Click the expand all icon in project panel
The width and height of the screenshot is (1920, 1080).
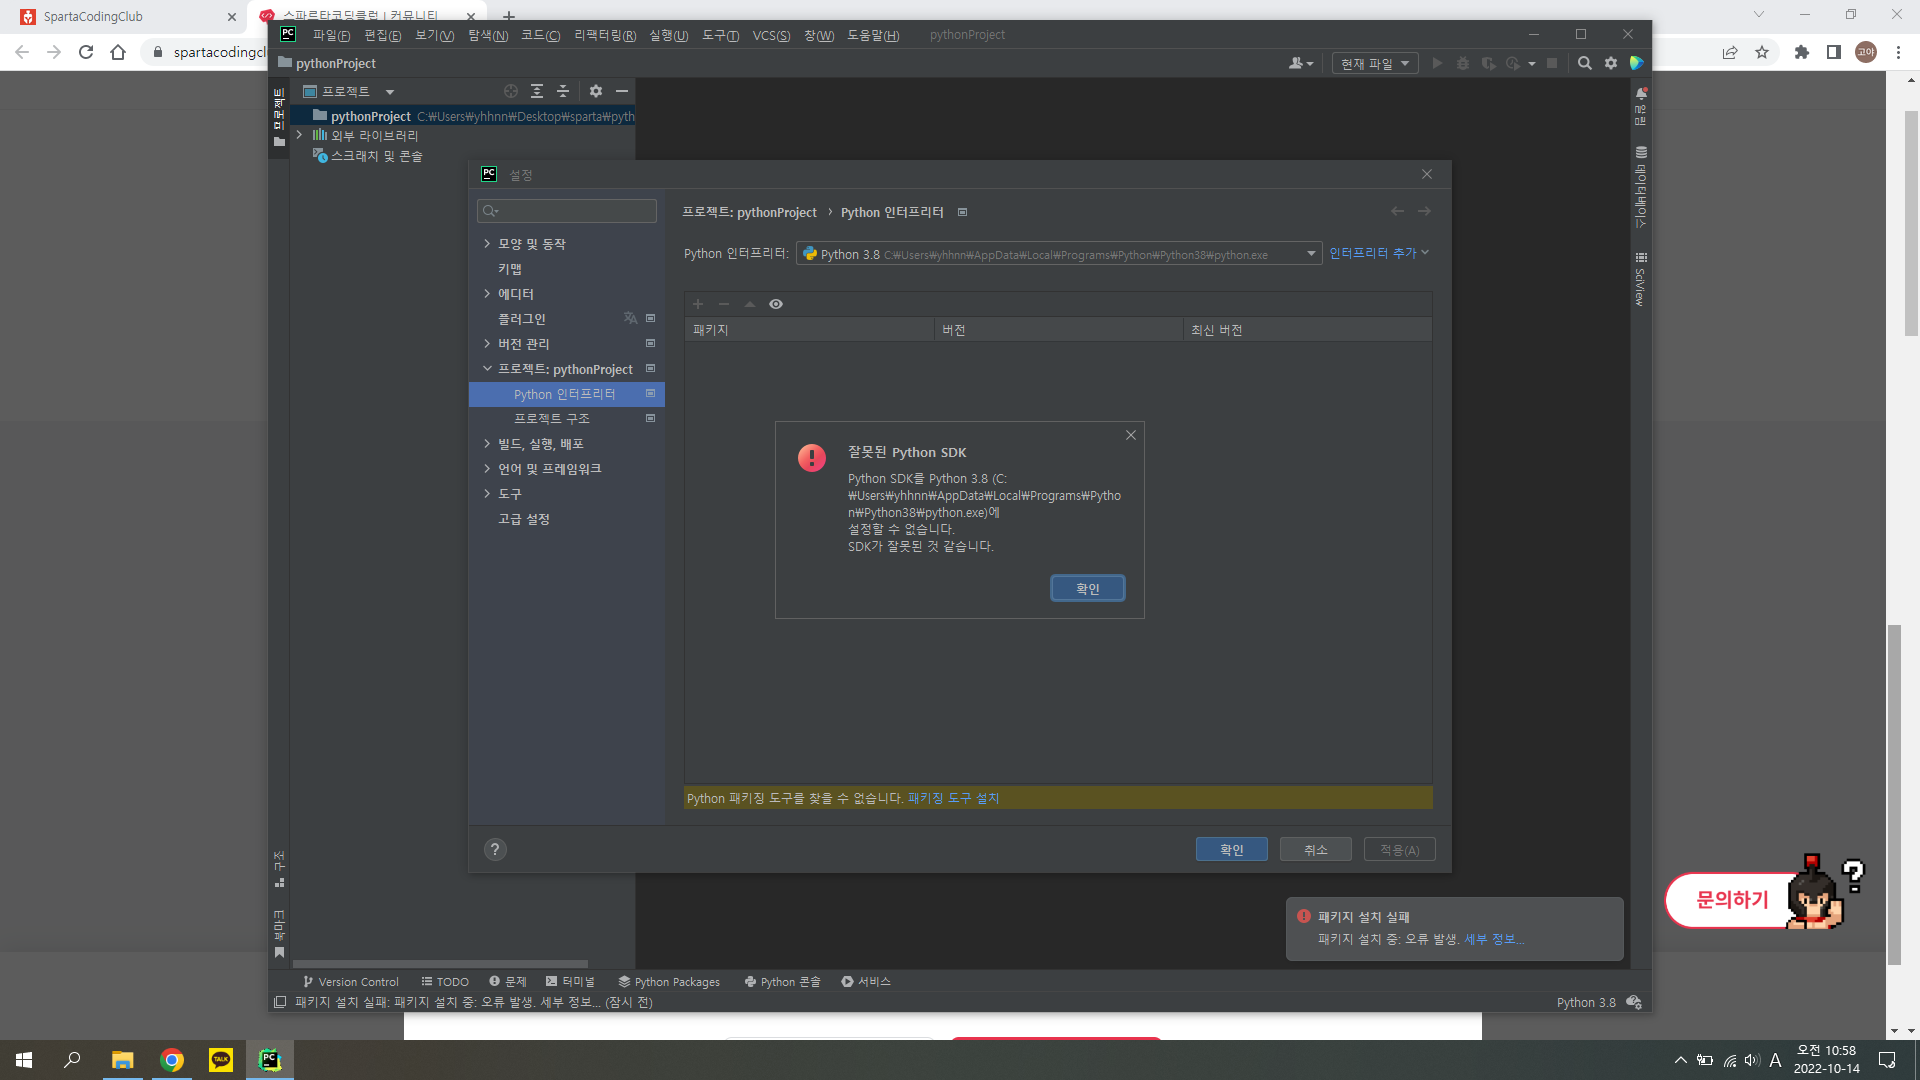537,91
